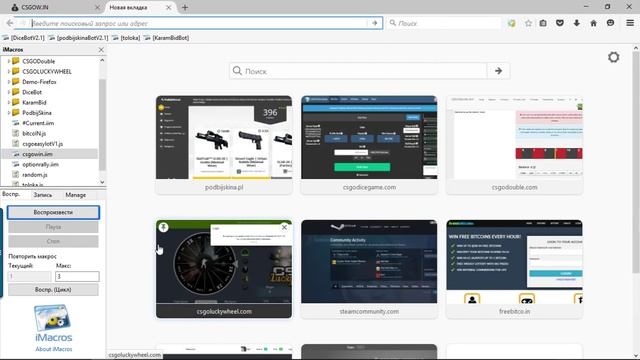Select the optionrally.iim macro
The height and width of the screenshot is (360, 640).
click(x=40, y=164)
